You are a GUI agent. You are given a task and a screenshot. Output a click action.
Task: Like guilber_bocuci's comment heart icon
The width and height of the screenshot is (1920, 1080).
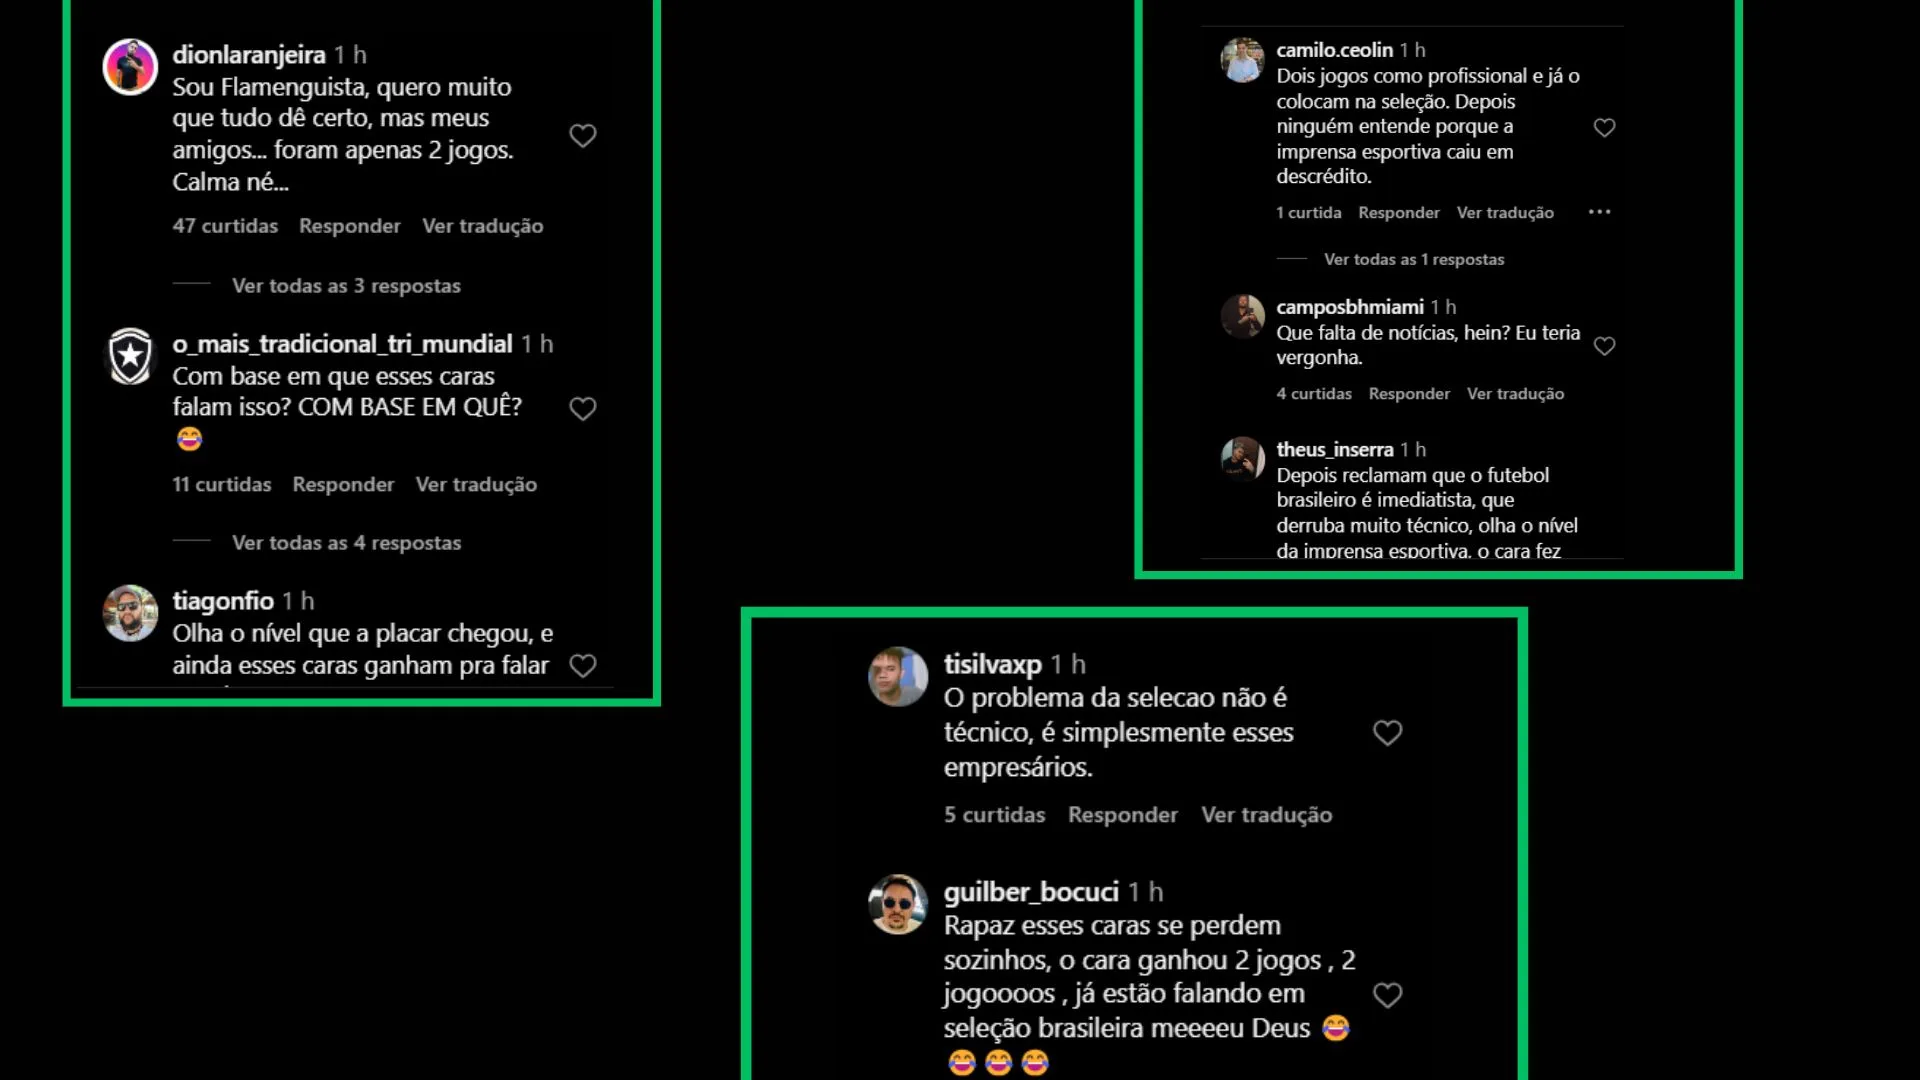1387,995
